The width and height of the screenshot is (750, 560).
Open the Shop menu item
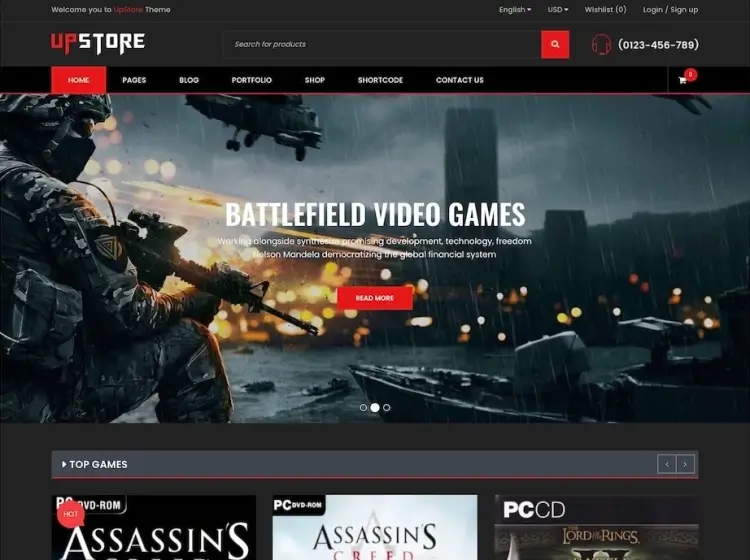point(315,80)
